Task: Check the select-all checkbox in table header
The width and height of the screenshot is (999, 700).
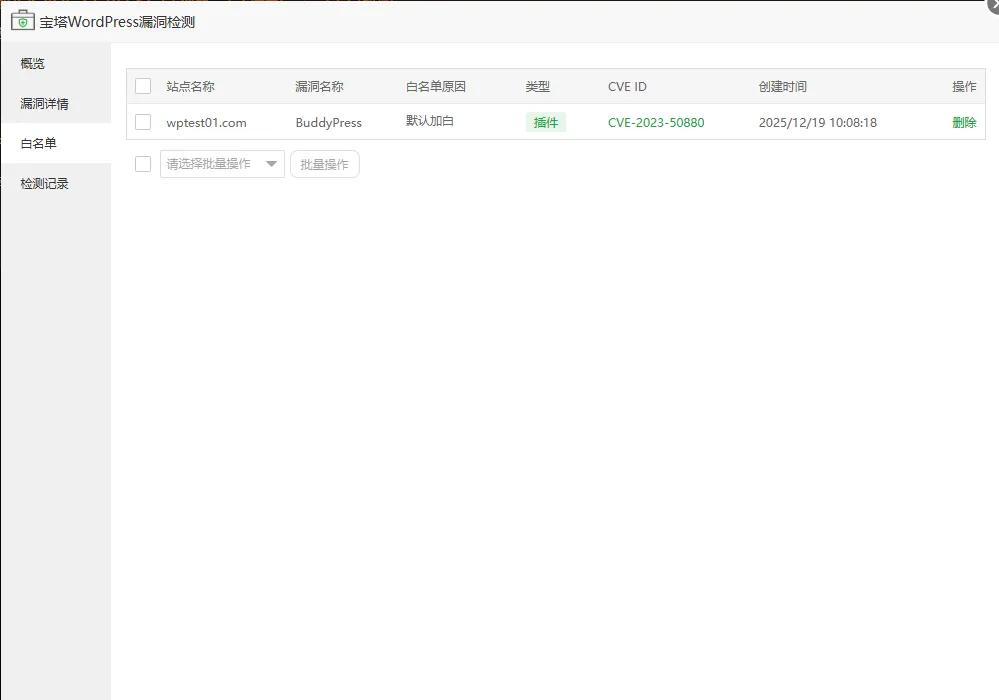Action: (x=142, y=86)
